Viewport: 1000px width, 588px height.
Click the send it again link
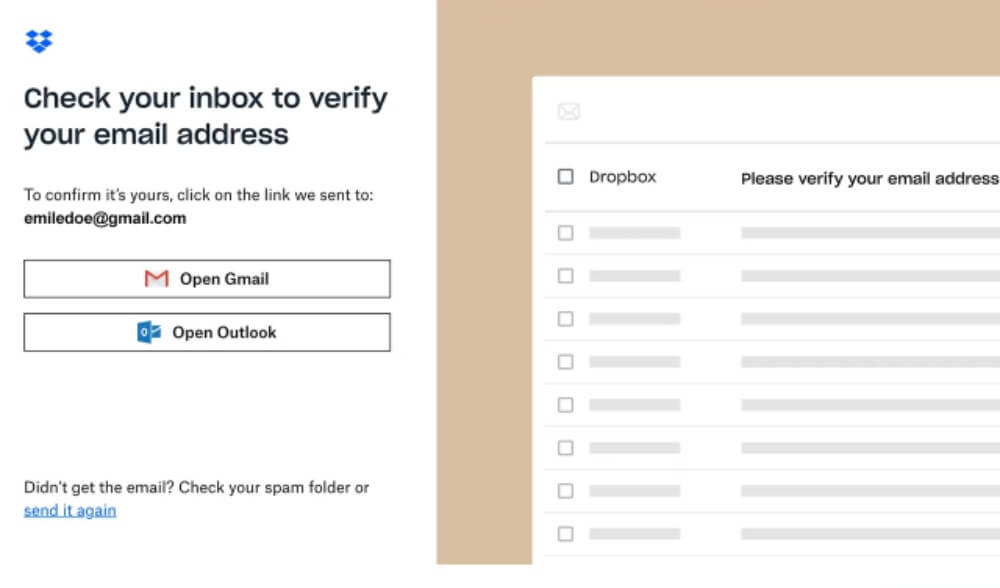tap(70, 510)
